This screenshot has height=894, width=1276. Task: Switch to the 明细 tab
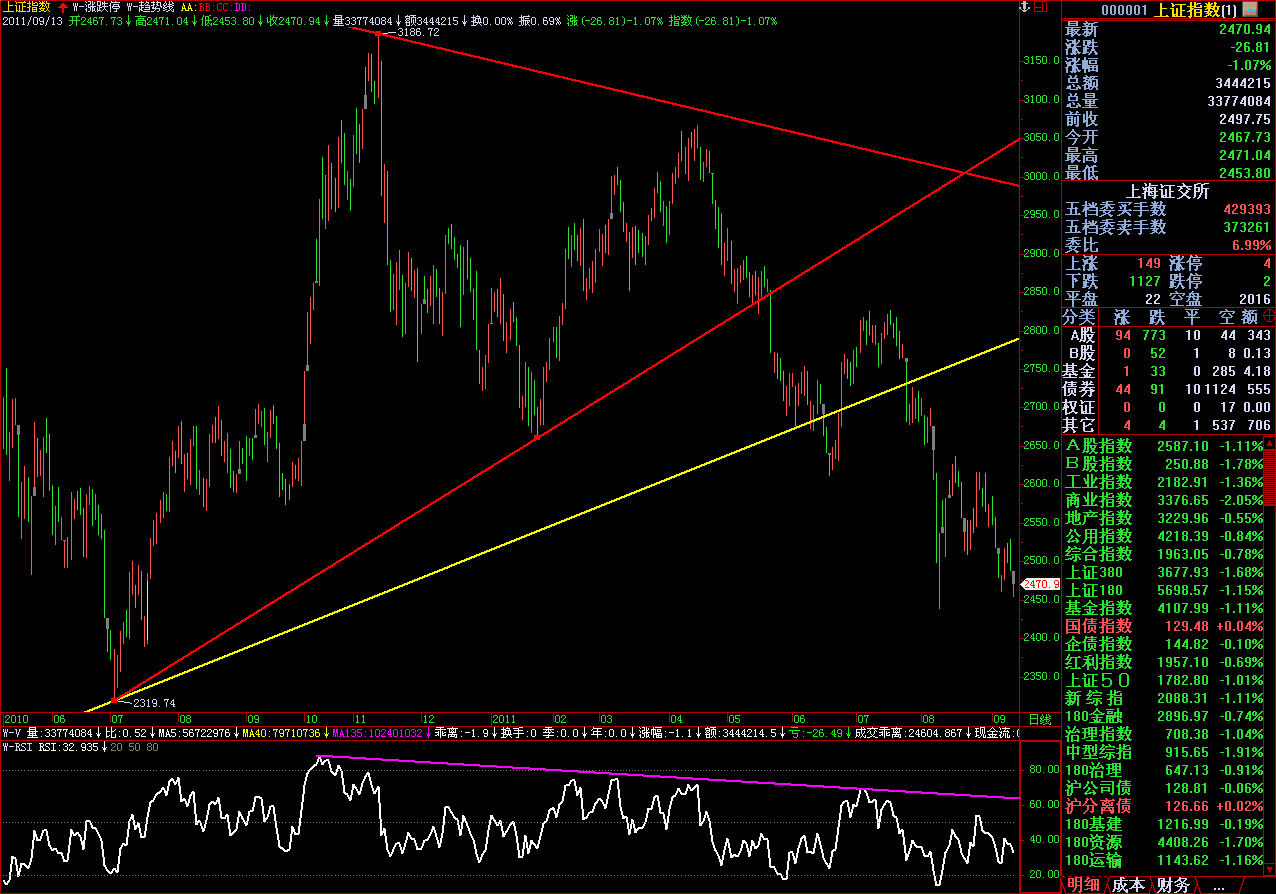point(1084,885)
